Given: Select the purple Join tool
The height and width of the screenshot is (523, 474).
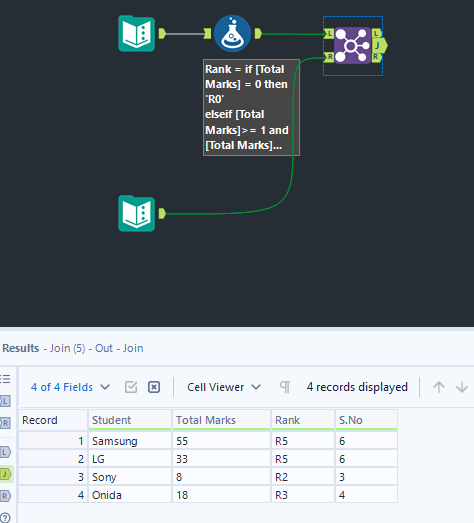Looking at the screenshot, I should (x=352, y=45).
